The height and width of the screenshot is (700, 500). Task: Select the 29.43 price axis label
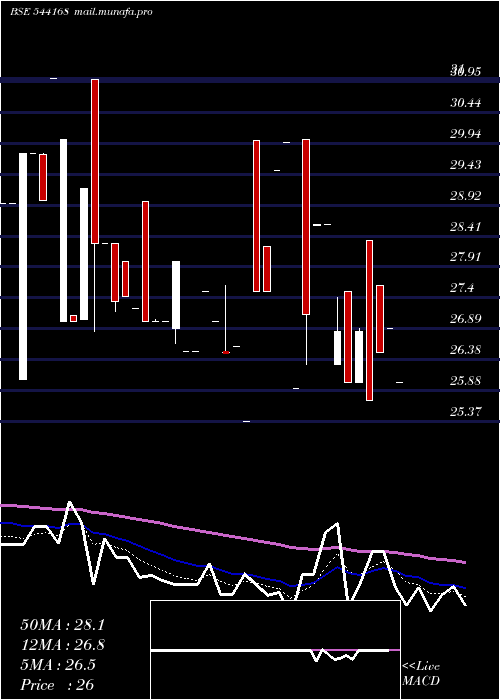[x=466, y=165]
